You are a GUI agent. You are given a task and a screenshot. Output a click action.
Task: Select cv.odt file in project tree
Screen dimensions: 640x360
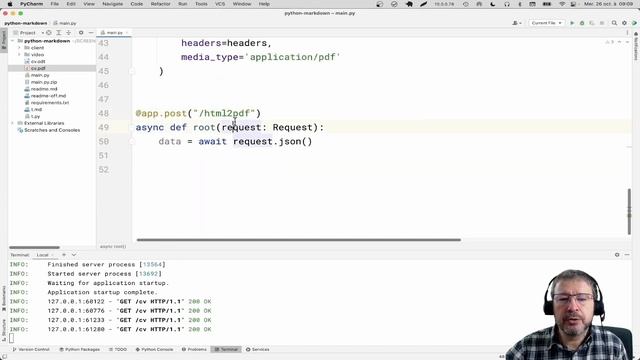click(38, 62)
